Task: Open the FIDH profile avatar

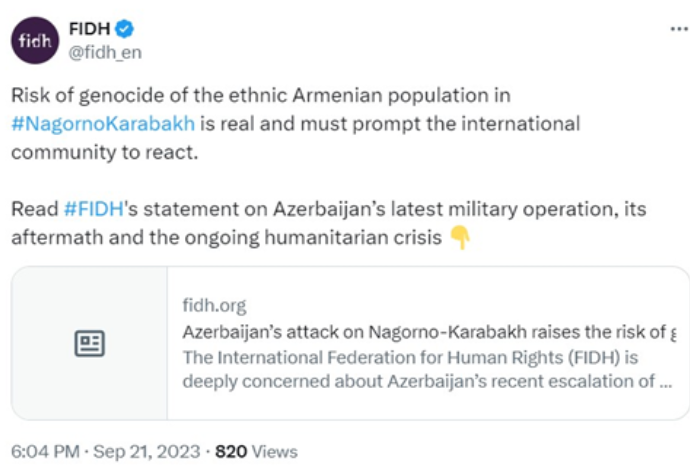Action: point(35,40)
